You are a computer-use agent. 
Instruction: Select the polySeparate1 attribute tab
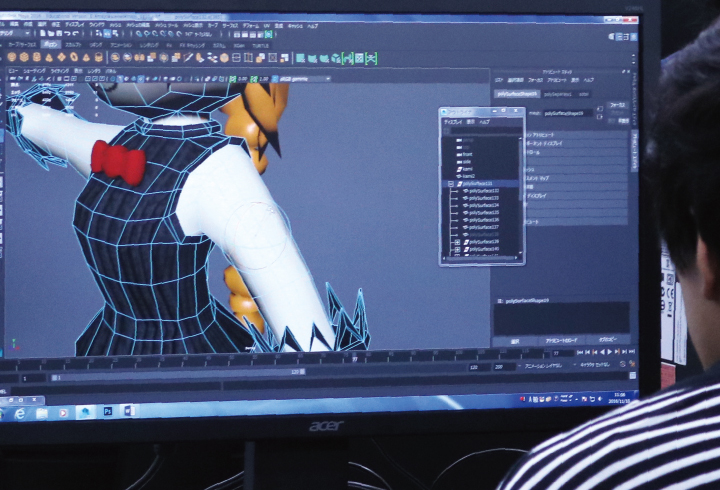558,94
